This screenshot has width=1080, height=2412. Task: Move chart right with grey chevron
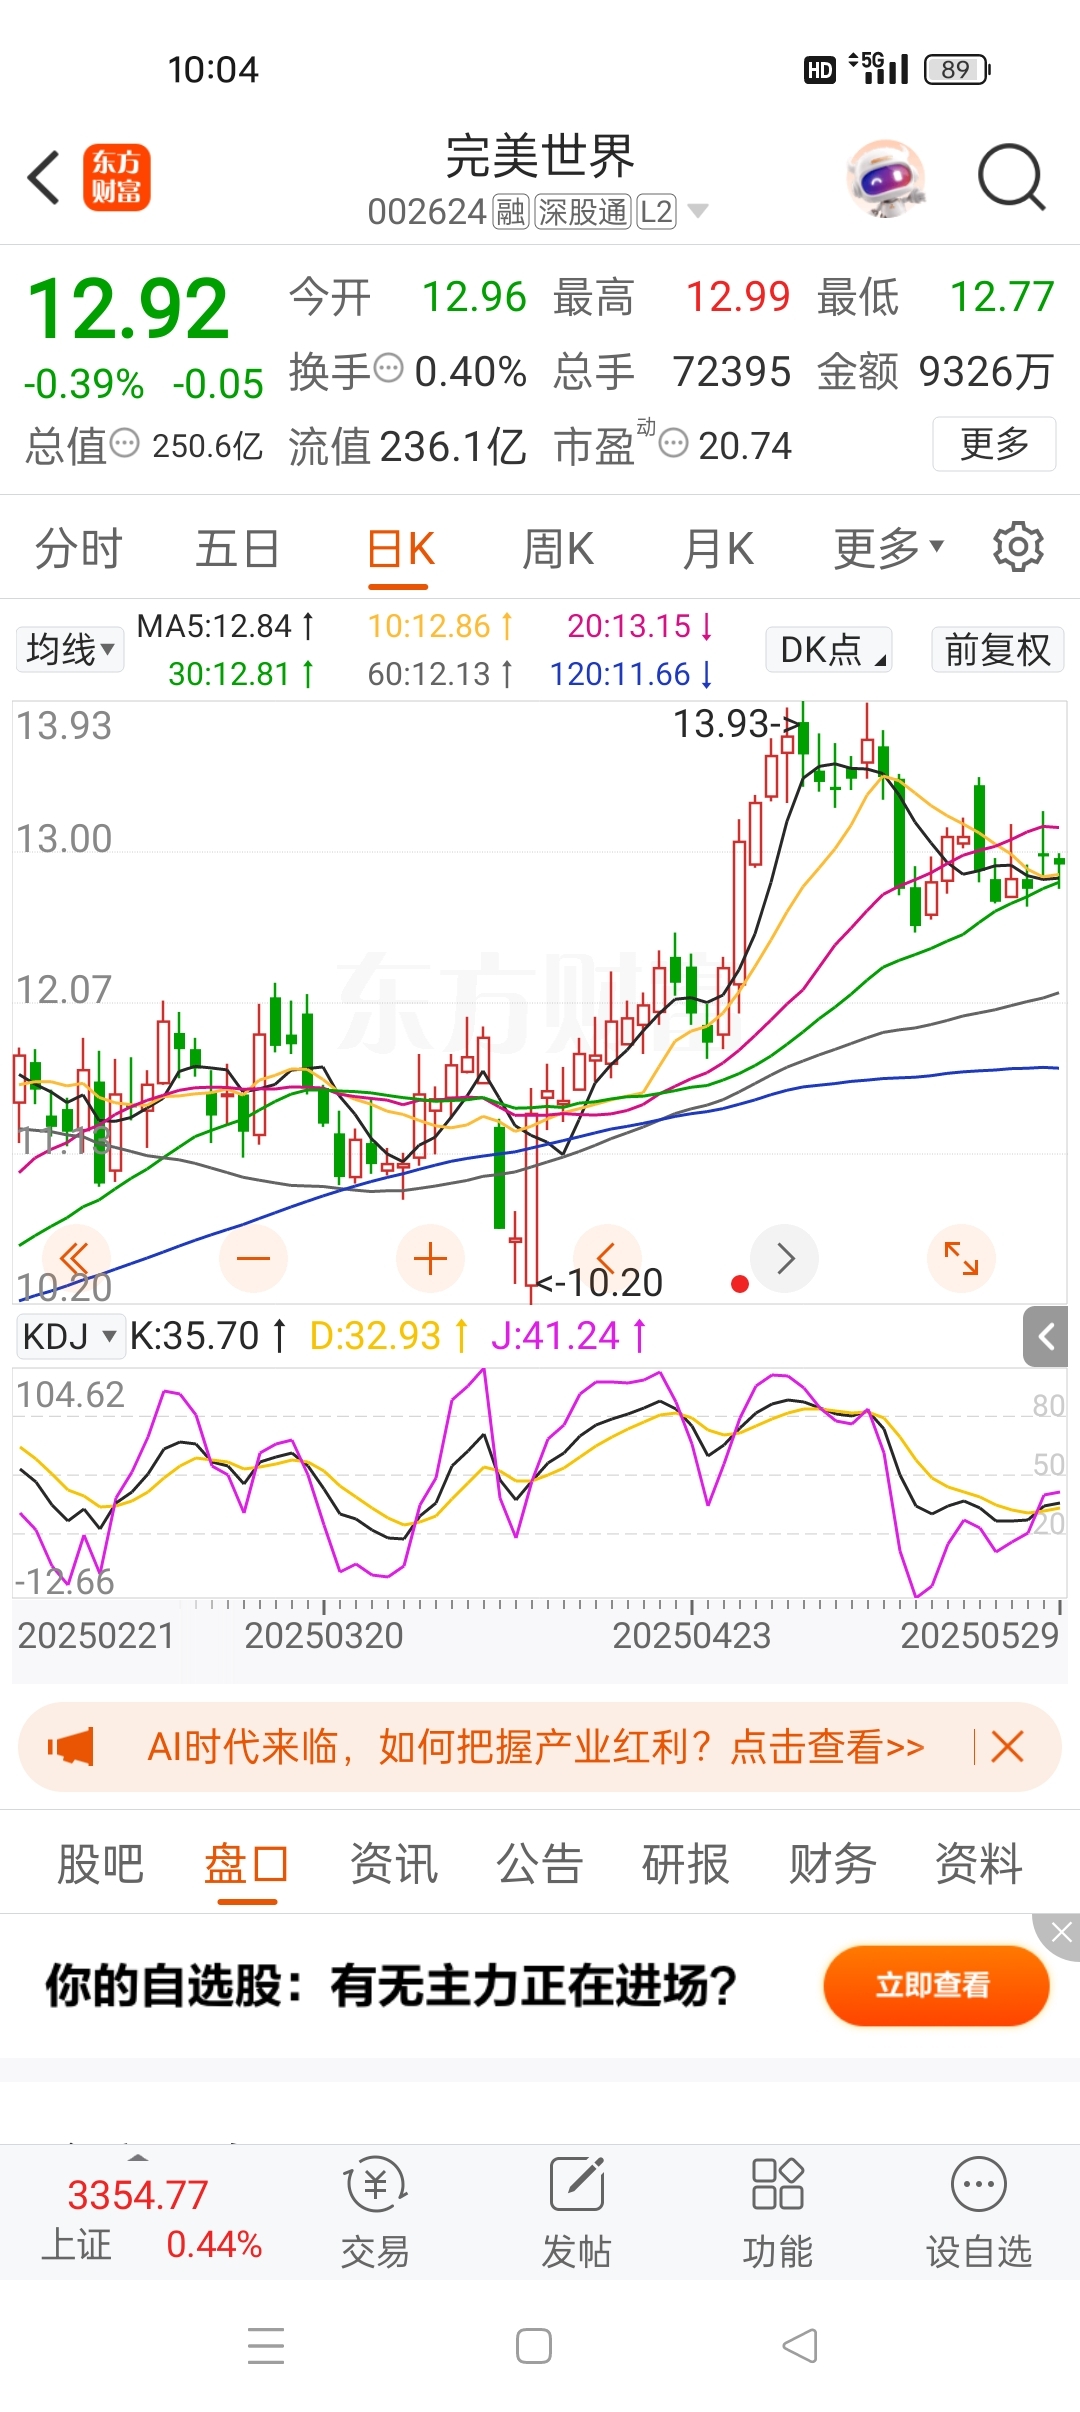pos(785,1258)
